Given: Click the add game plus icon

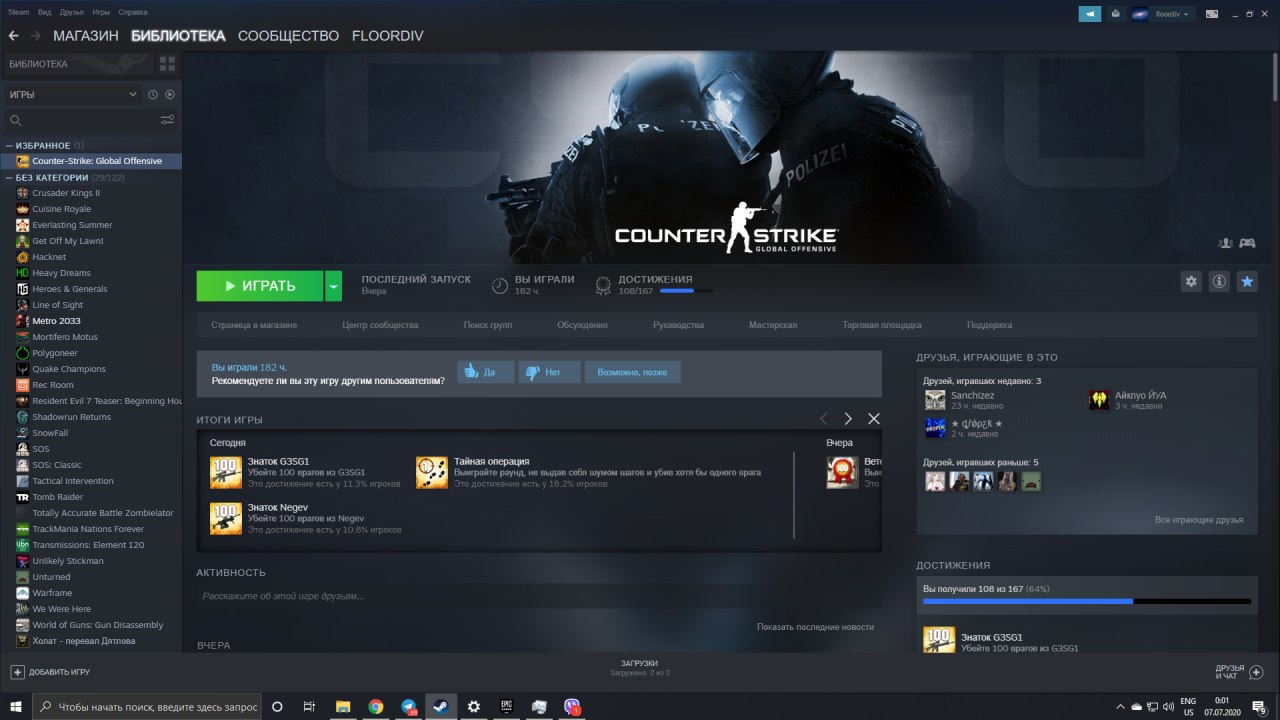Looking at the screenshot, I should tap(17, 672).
